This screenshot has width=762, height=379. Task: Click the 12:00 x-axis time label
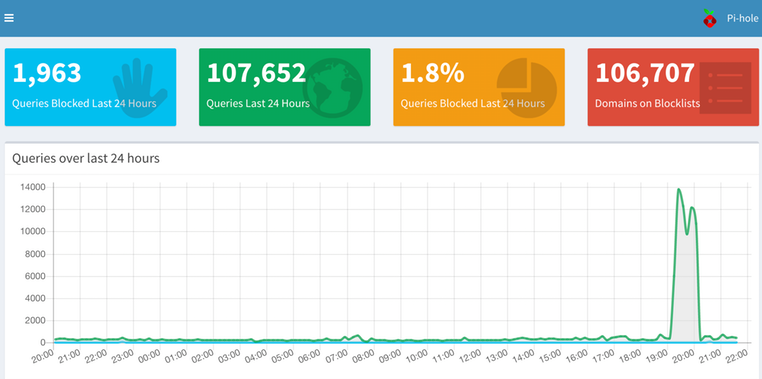[469, 358]
